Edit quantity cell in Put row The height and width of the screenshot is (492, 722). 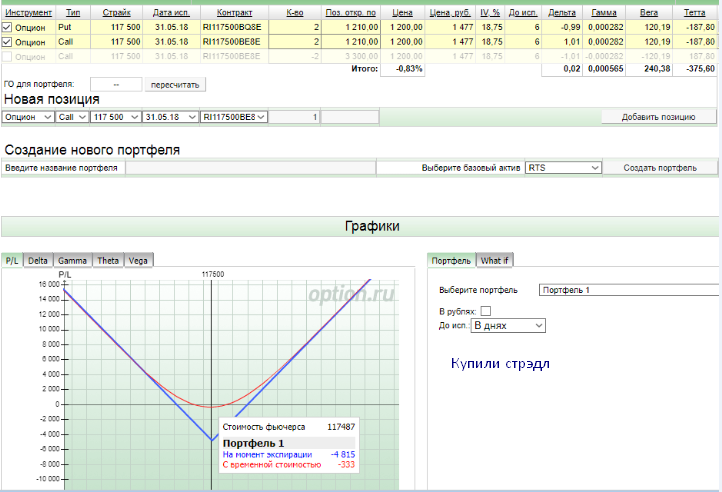coord(295,28)
